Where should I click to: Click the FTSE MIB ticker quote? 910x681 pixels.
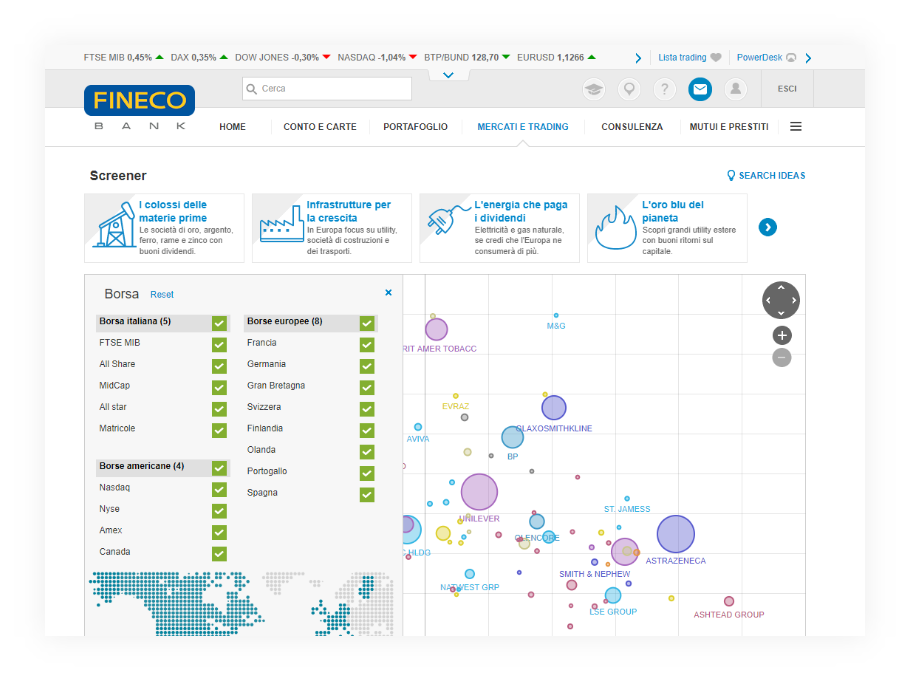[x=123, y=57]
